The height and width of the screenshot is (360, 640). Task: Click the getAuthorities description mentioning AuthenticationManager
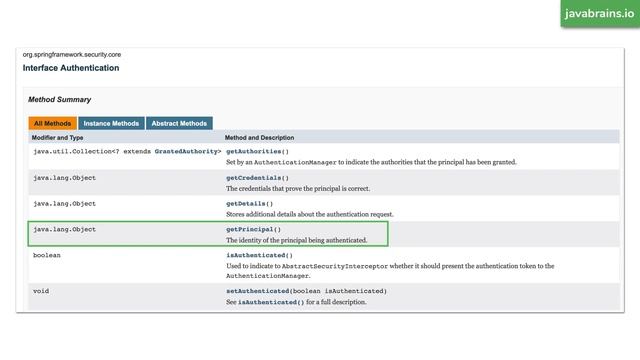coord(371,162)
